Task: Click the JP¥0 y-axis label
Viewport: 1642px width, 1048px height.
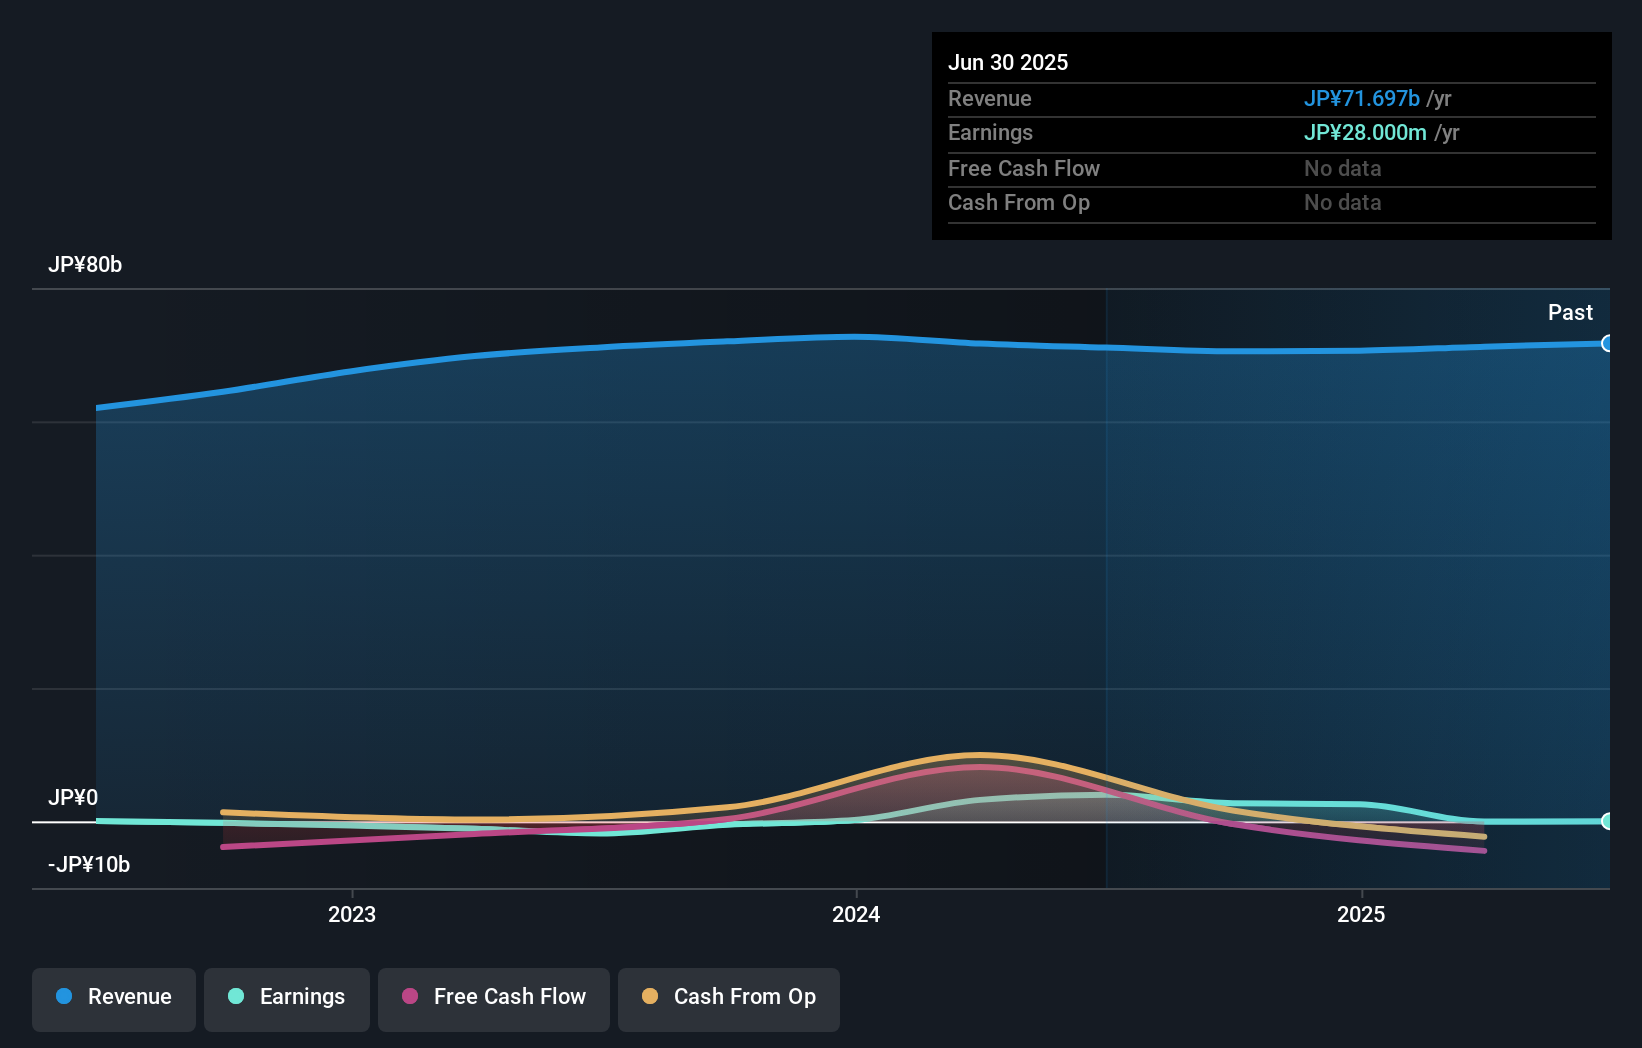Action: coord(73,798)
